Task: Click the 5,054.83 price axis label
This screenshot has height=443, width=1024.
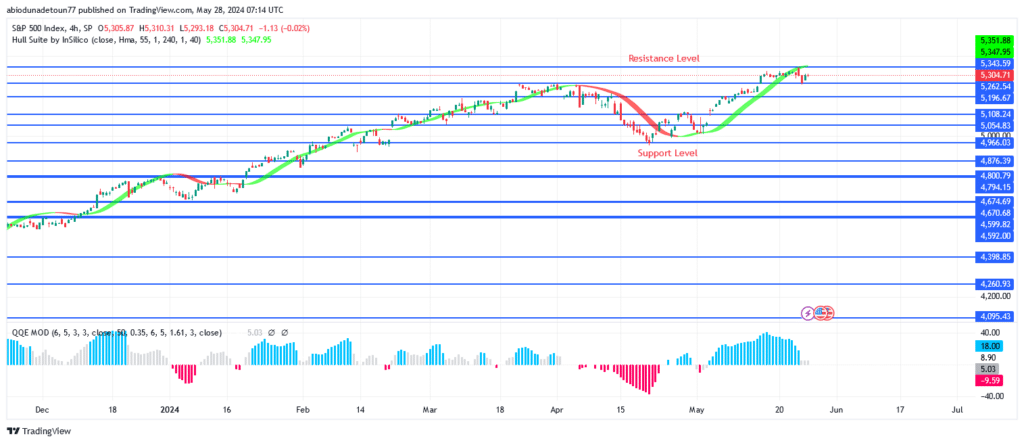Action: [x=995, y=125]
